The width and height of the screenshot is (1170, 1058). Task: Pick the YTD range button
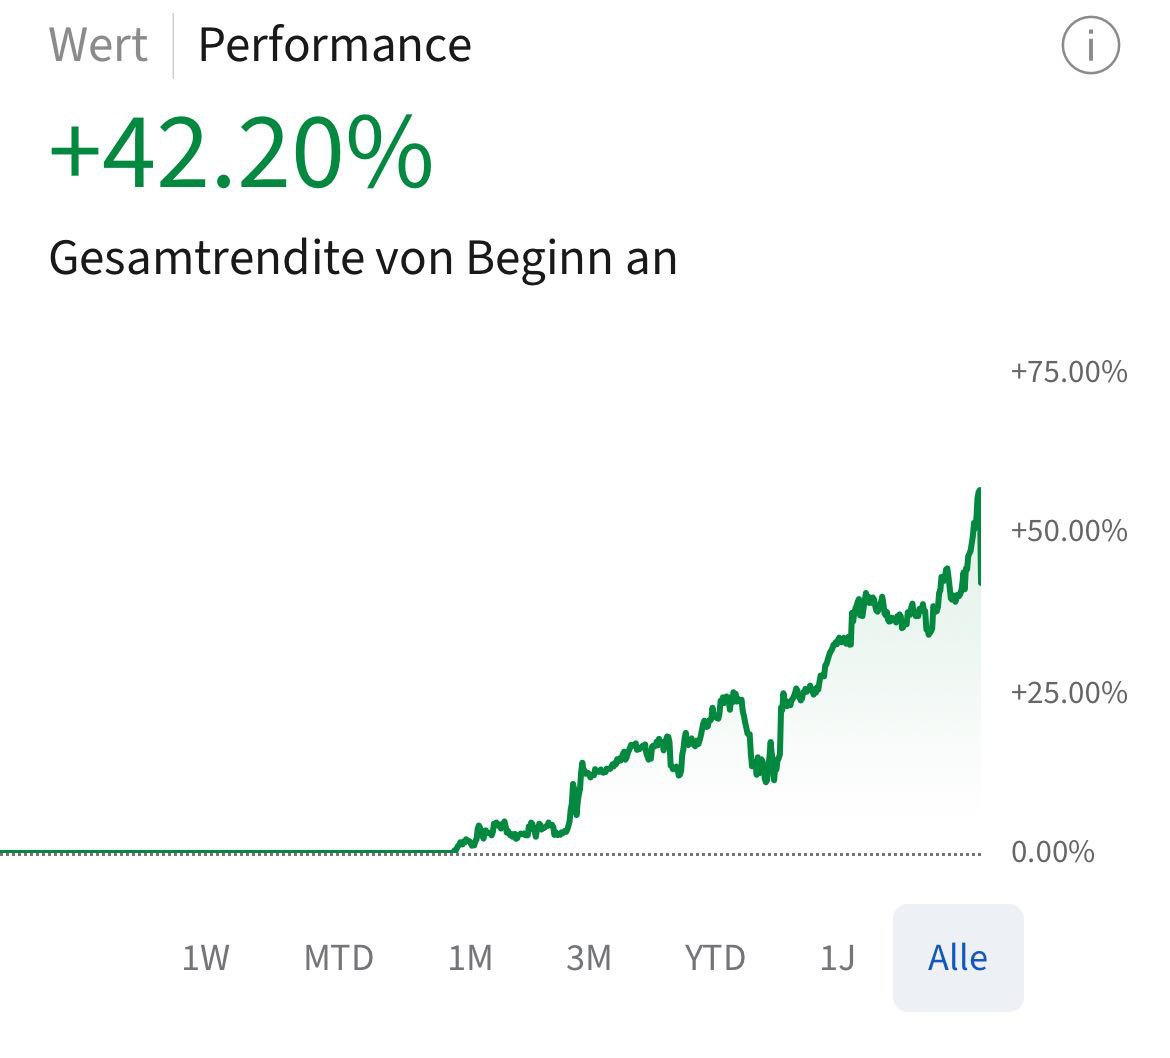click(714, 958)
